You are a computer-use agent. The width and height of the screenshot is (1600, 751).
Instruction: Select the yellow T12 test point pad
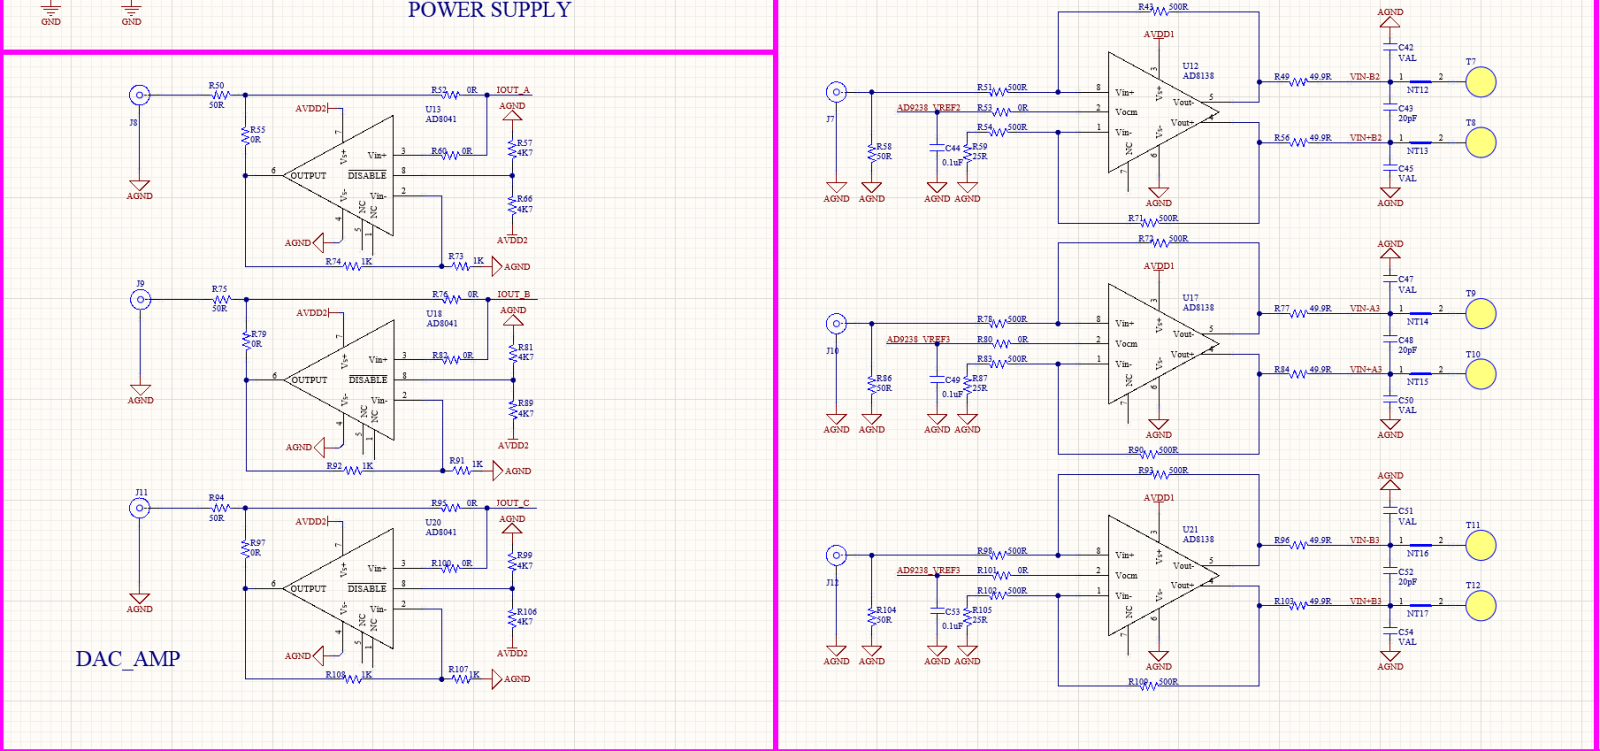pyautogui.click(x=1480, y=606)
